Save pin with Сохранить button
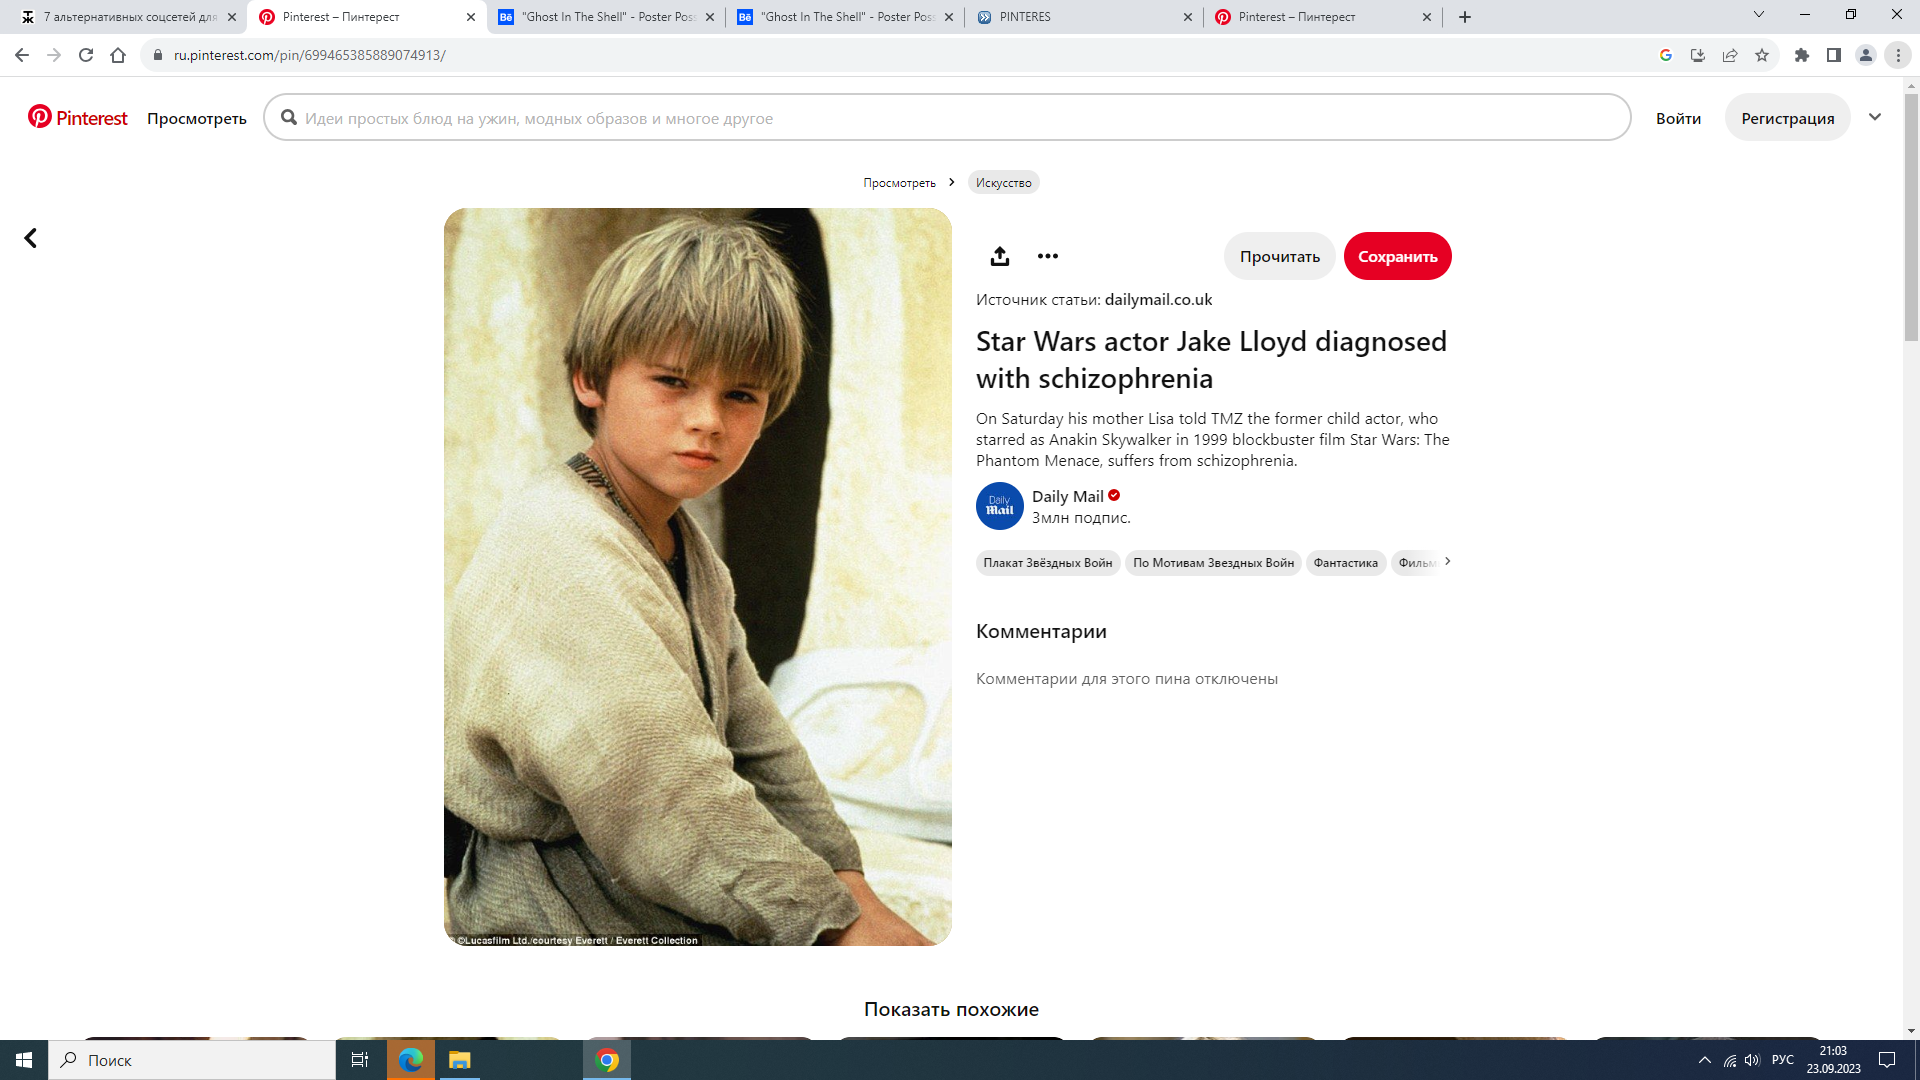Image resolution: width=1920 pixels, height=1080 pixels. 1397,256
